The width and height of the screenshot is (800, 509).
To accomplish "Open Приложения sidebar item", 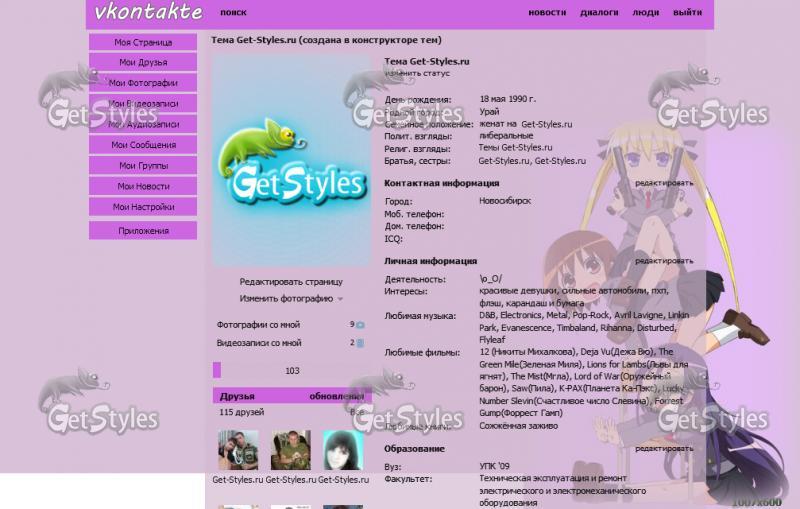I will click(x=143, y=231).
